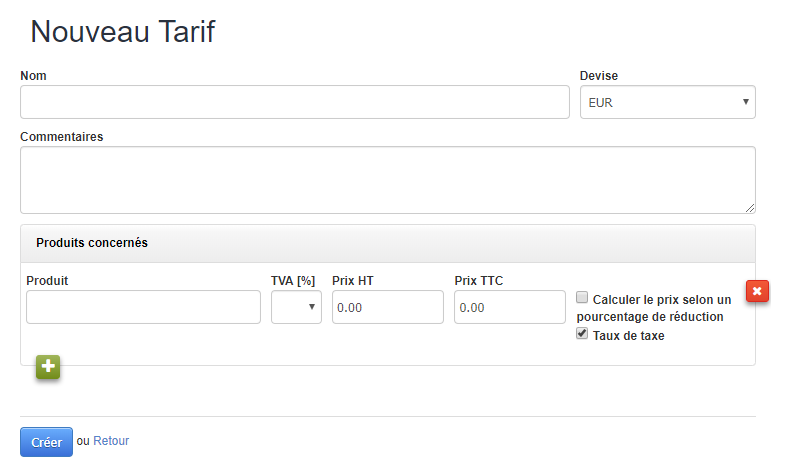Click the Commentaires textarea resize handle
Image resolution: width=788 pixels, height=474 pixels.
pyautogui.click(x=749, y=207)
